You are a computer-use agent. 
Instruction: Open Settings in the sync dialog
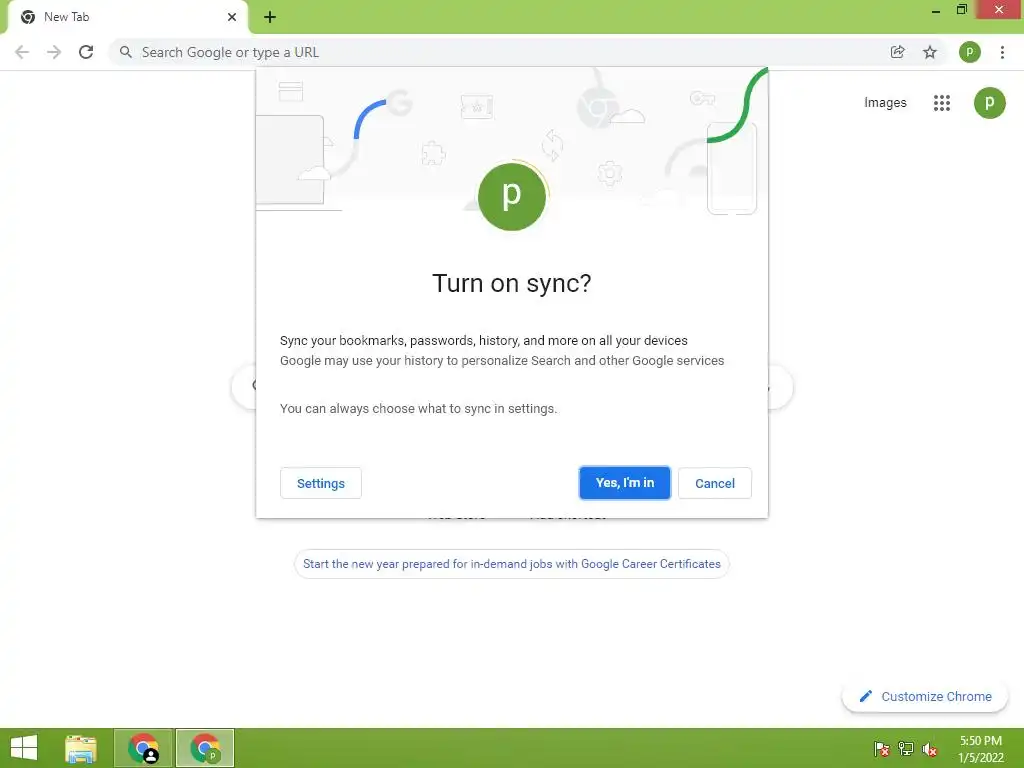[x=321, y=483]
